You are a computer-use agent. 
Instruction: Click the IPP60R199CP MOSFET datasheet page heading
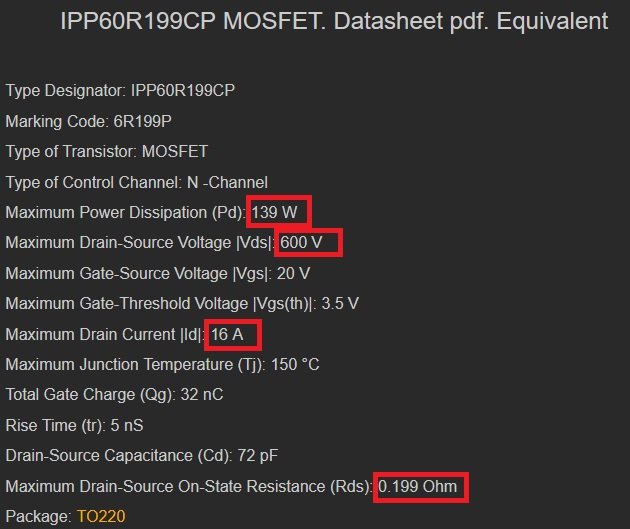pos(334,21)
